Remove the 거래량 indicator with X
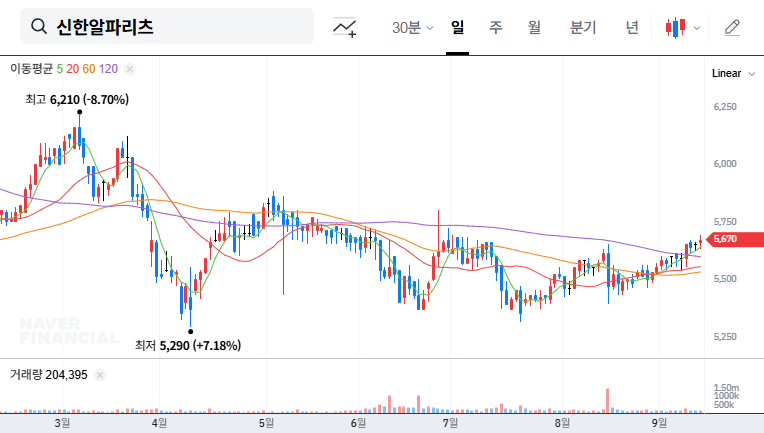The image size is (764, 433). [100, 375]
